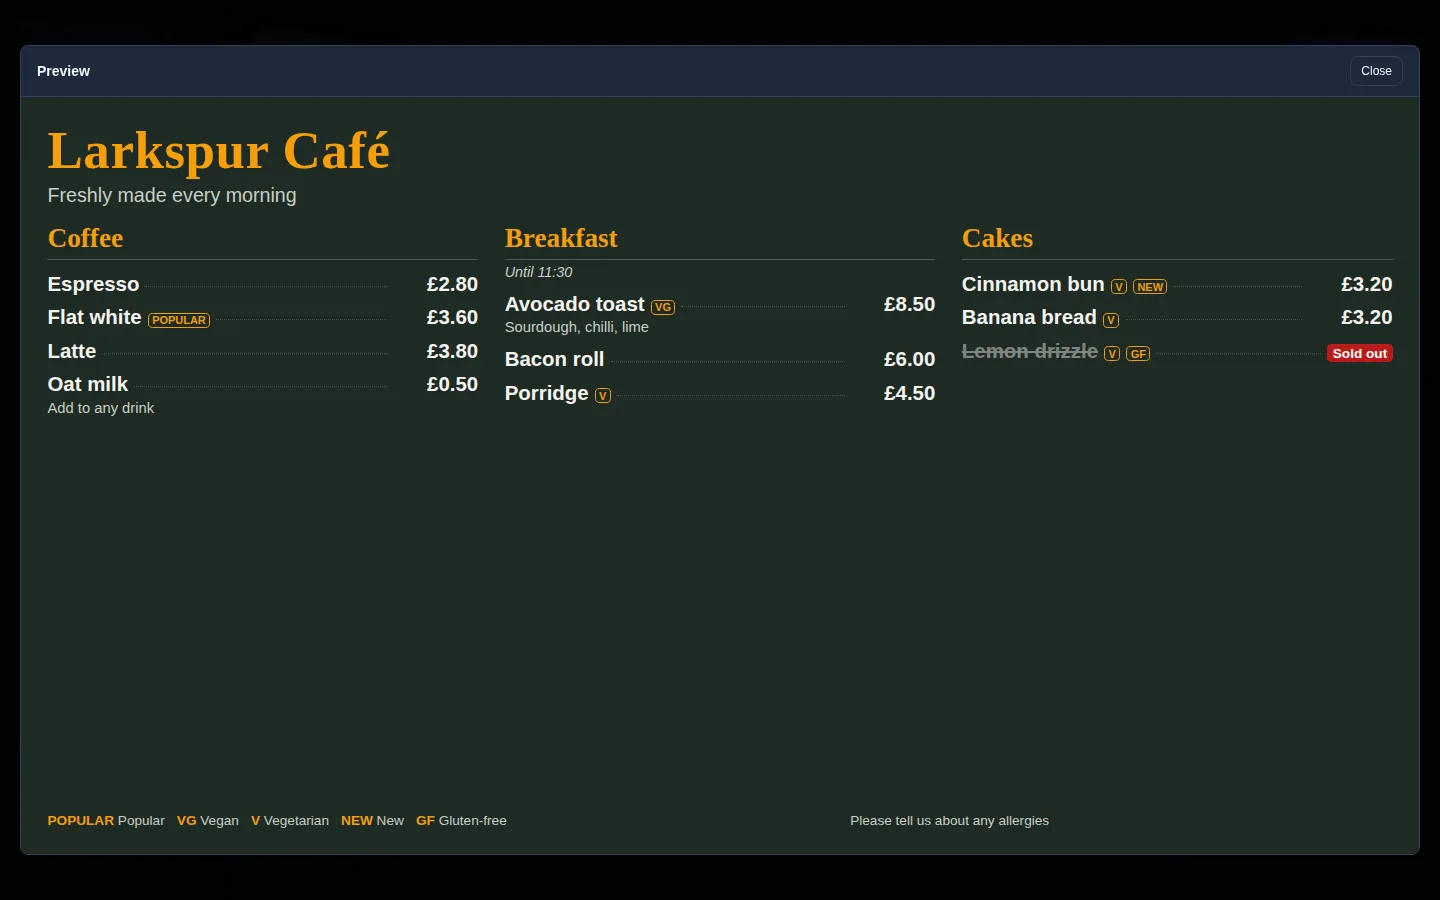The image size is (1440, 900).
Task: Select the Cinnamon bun item name
Action: (x=1033, y=284)
